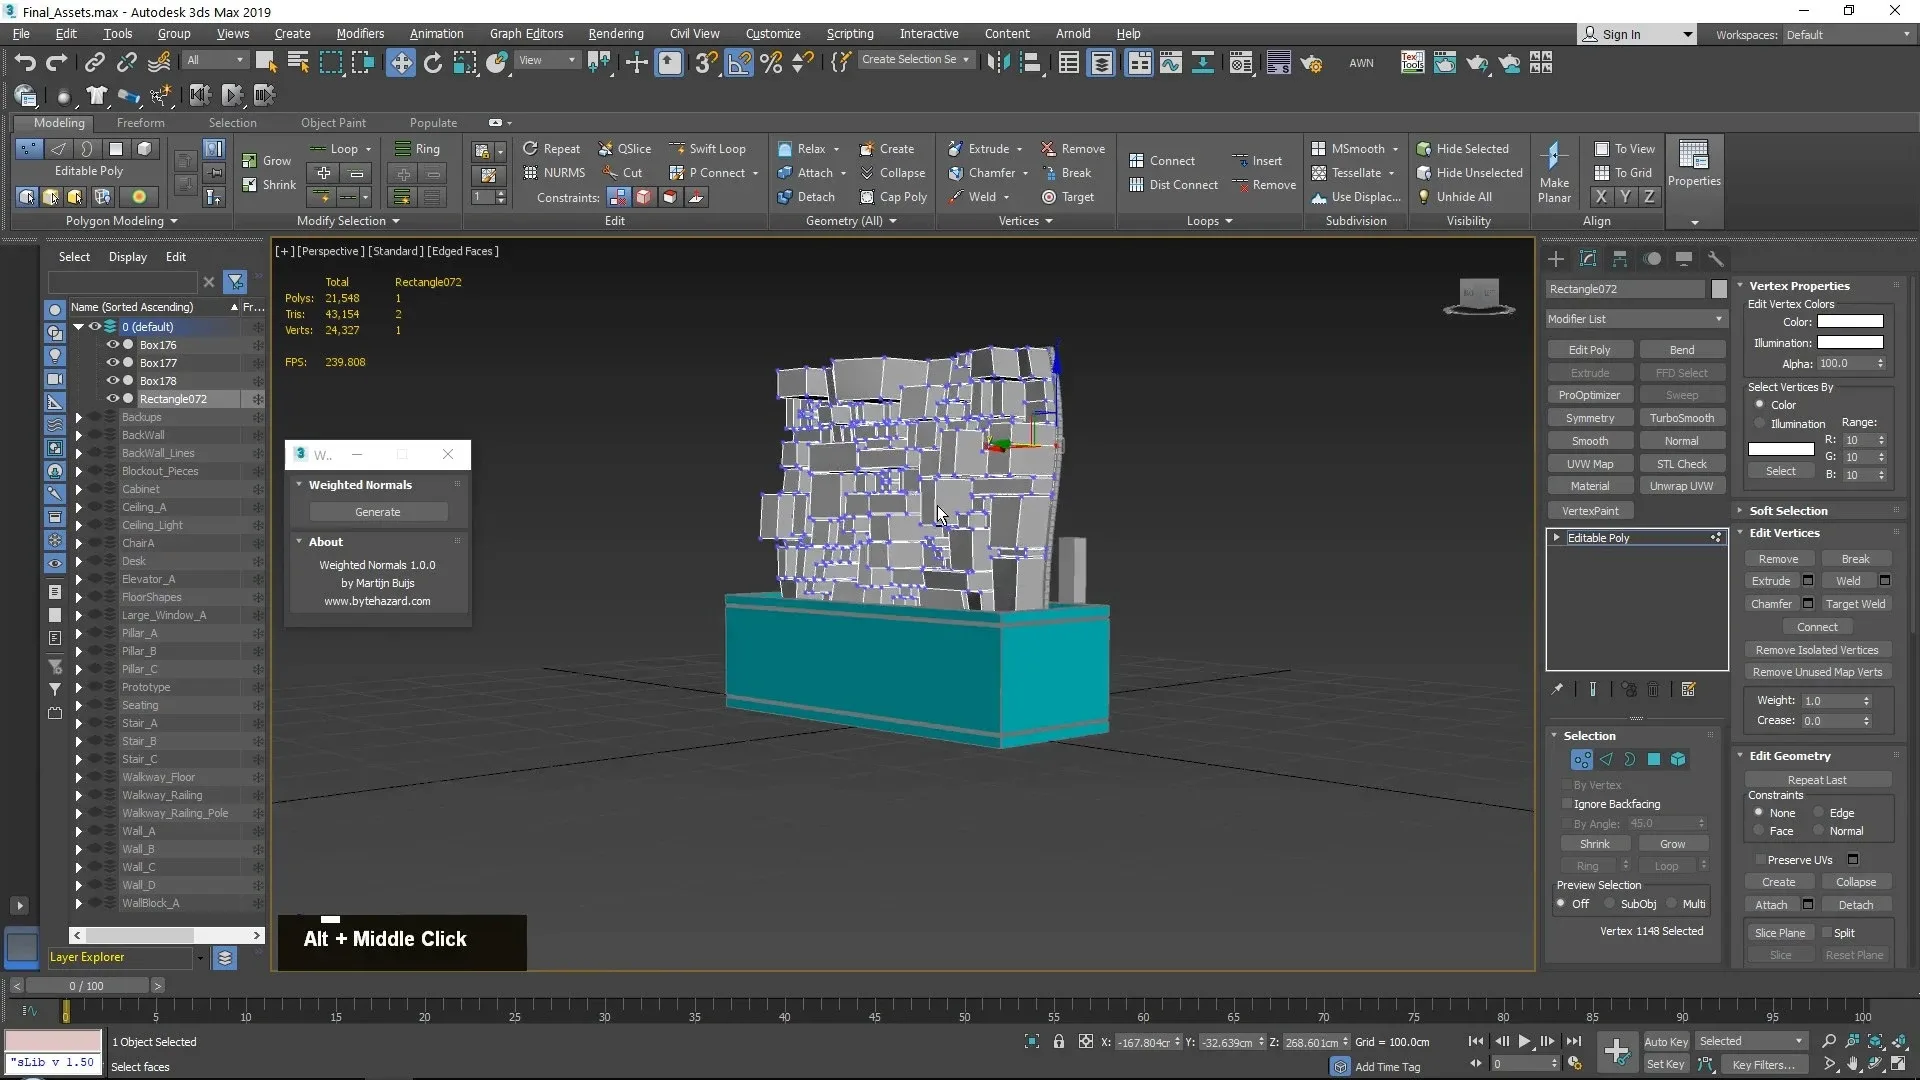
Task: Open the Graph Editors menu
Action: (526, 33)
